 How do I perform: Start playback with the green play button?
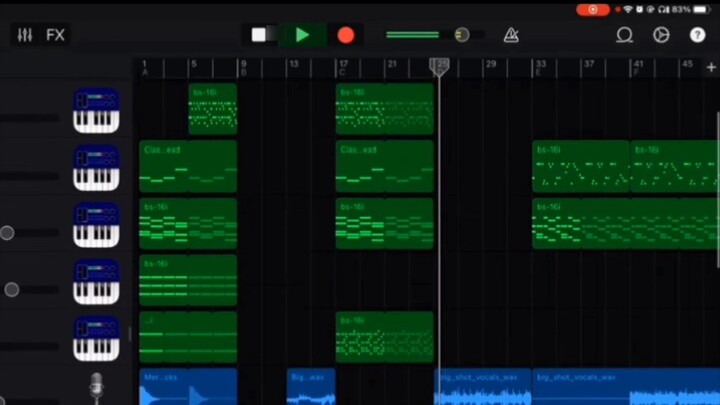coord(302,35)
